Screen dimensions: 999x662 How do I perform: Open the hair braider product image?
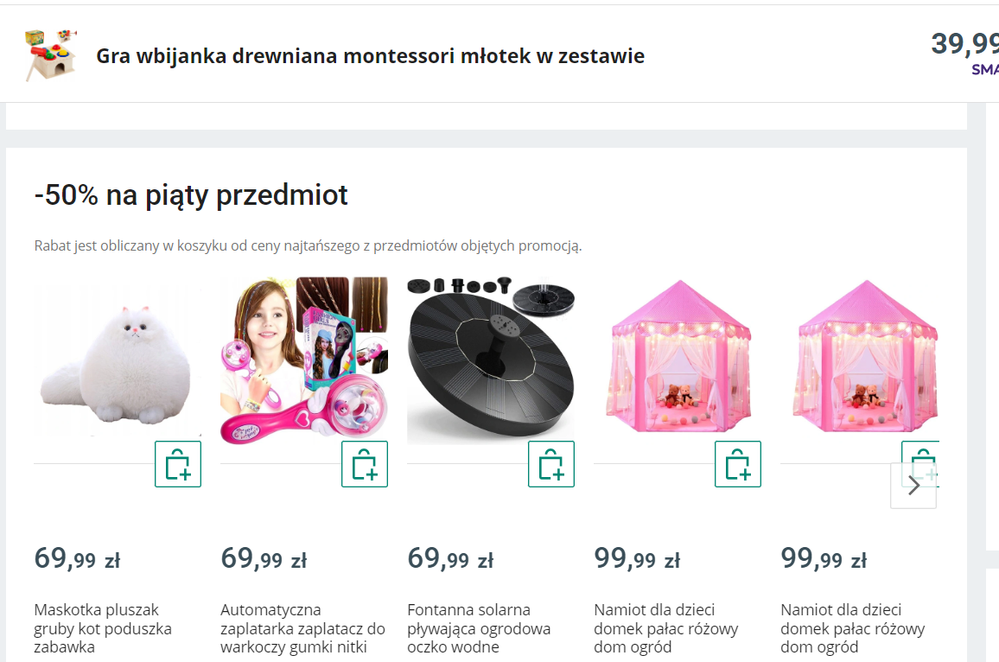tap(304, 361)
